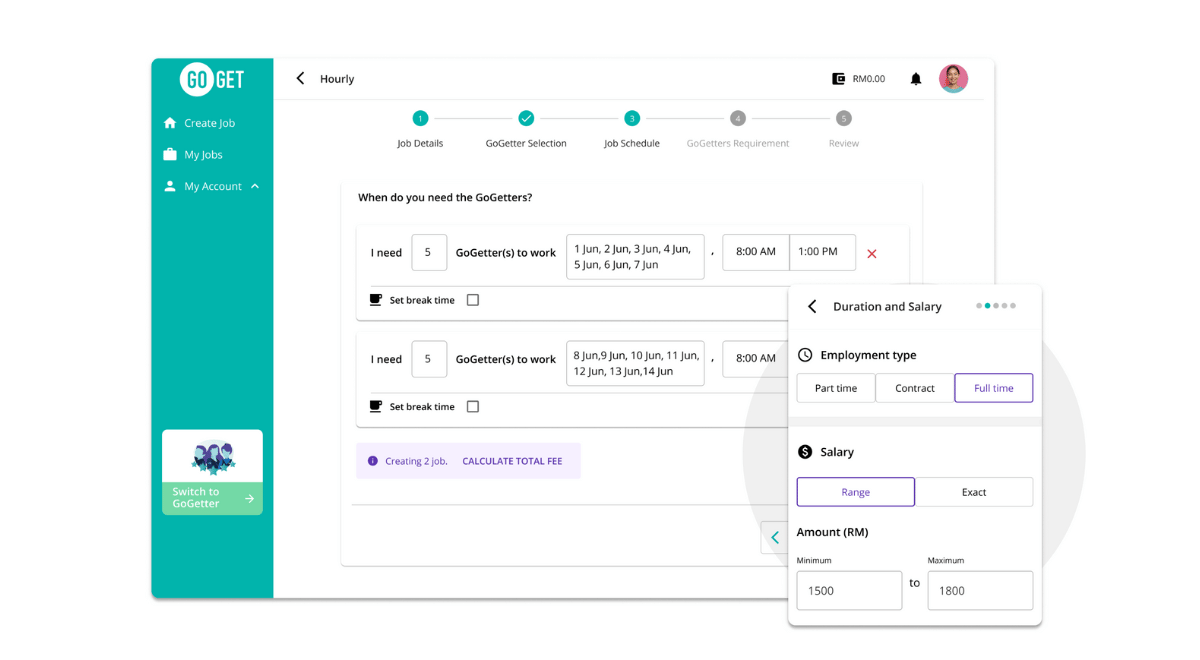
Task: Go back from Duration and Salary
Action: pos(812,307)
